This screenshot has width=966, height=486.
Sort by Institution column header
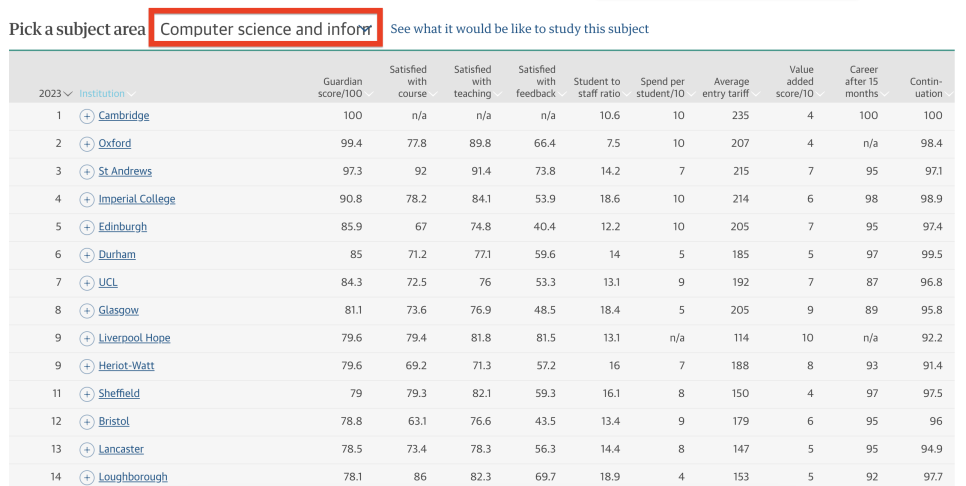tap(107, 94)
